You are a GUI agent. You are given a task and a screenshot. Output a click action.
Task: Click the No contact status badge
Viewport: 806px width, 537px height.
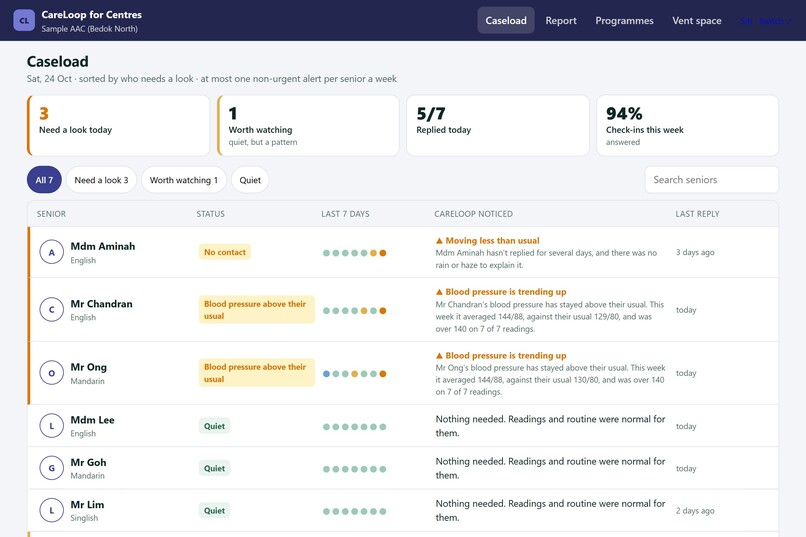point(225,252)
